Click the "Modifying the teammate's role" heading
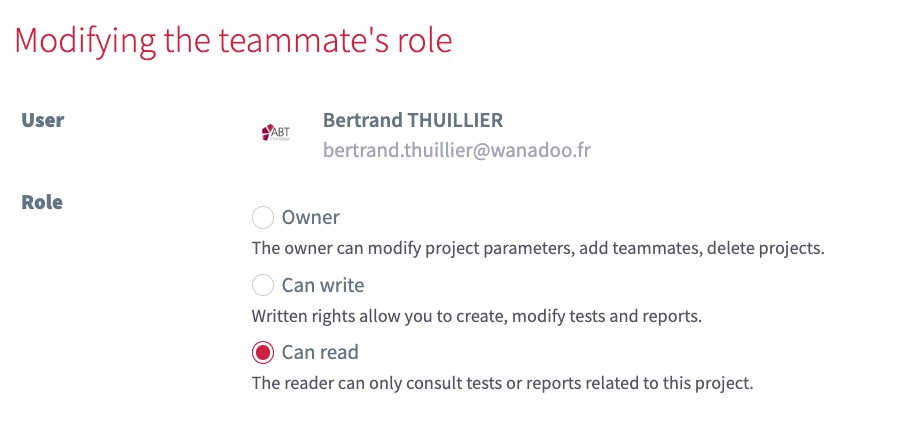898x430 pixels. [x=233, y=41]
